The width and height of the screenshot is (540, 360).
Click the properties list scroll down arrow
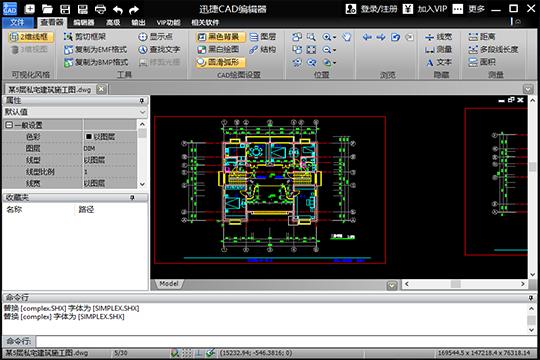143,184
